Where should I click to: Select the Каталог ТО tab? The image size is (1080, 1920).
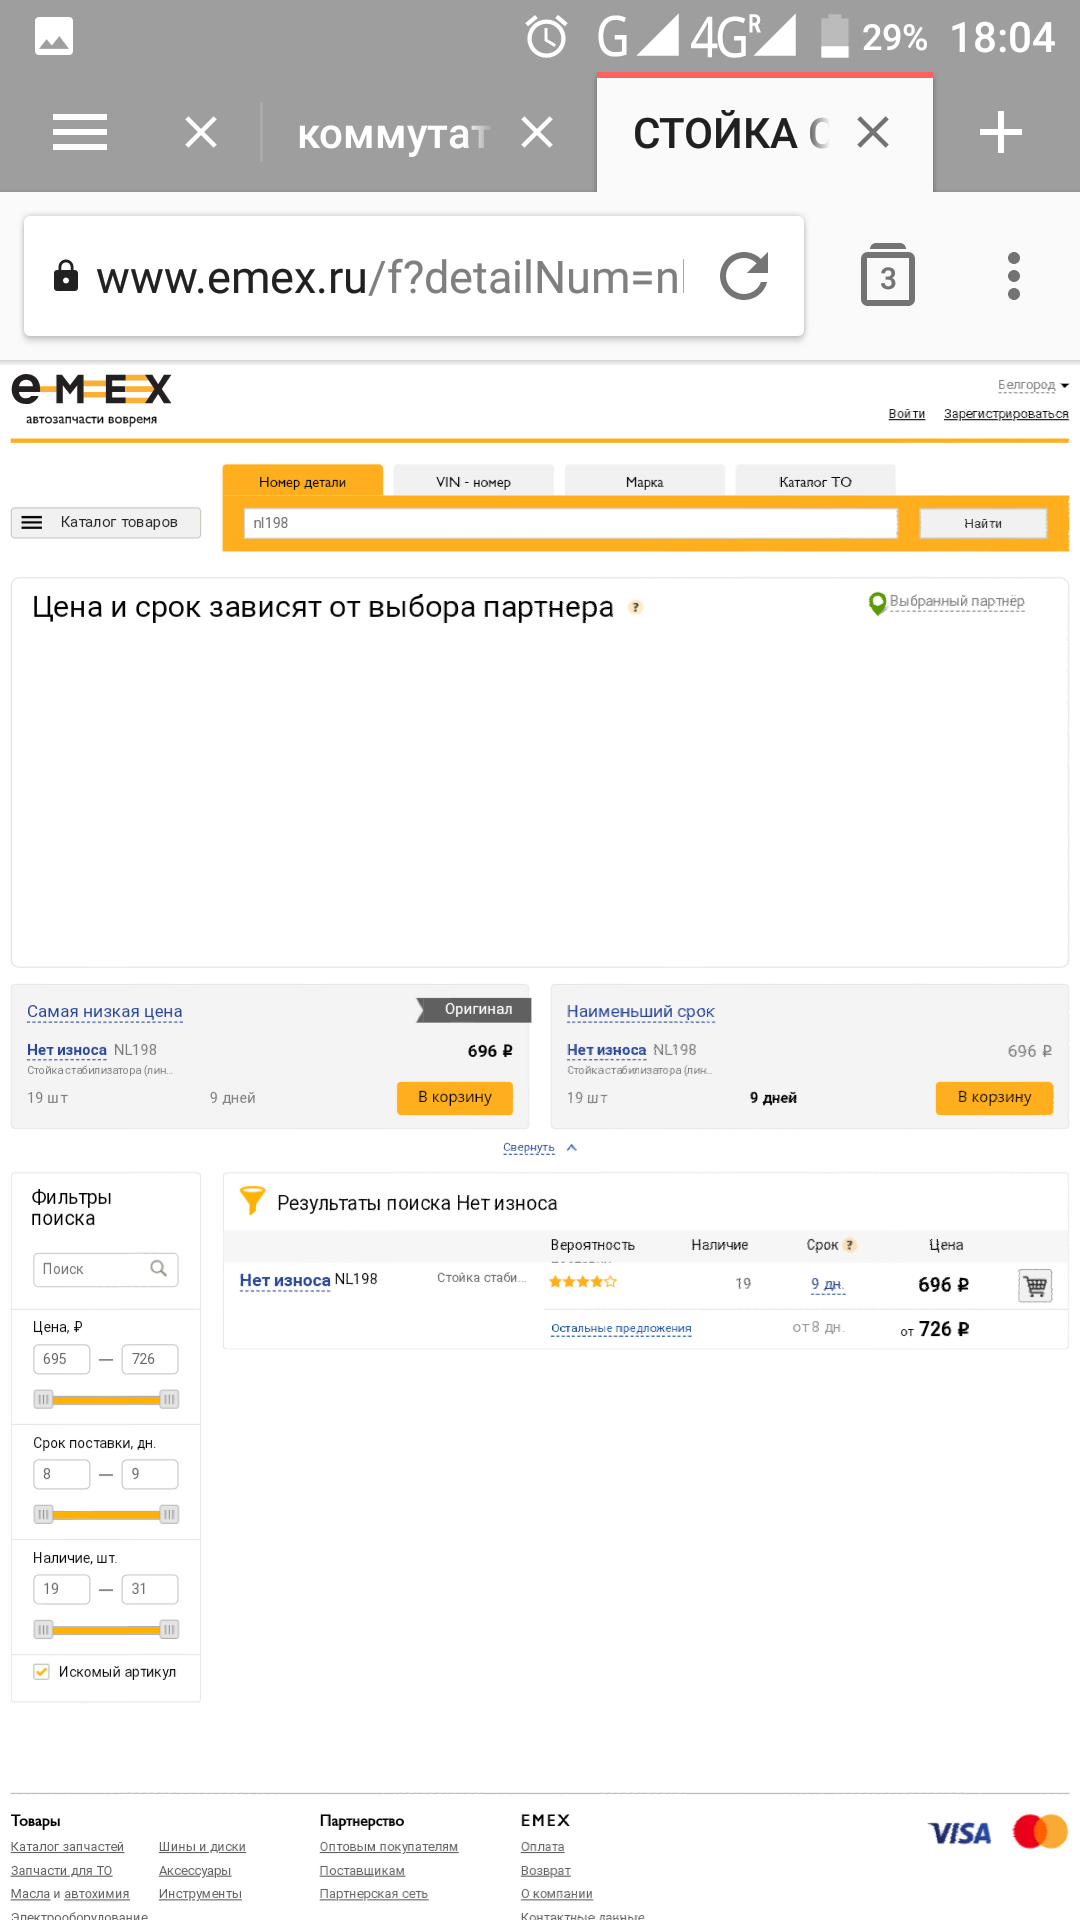pos(815,481)
